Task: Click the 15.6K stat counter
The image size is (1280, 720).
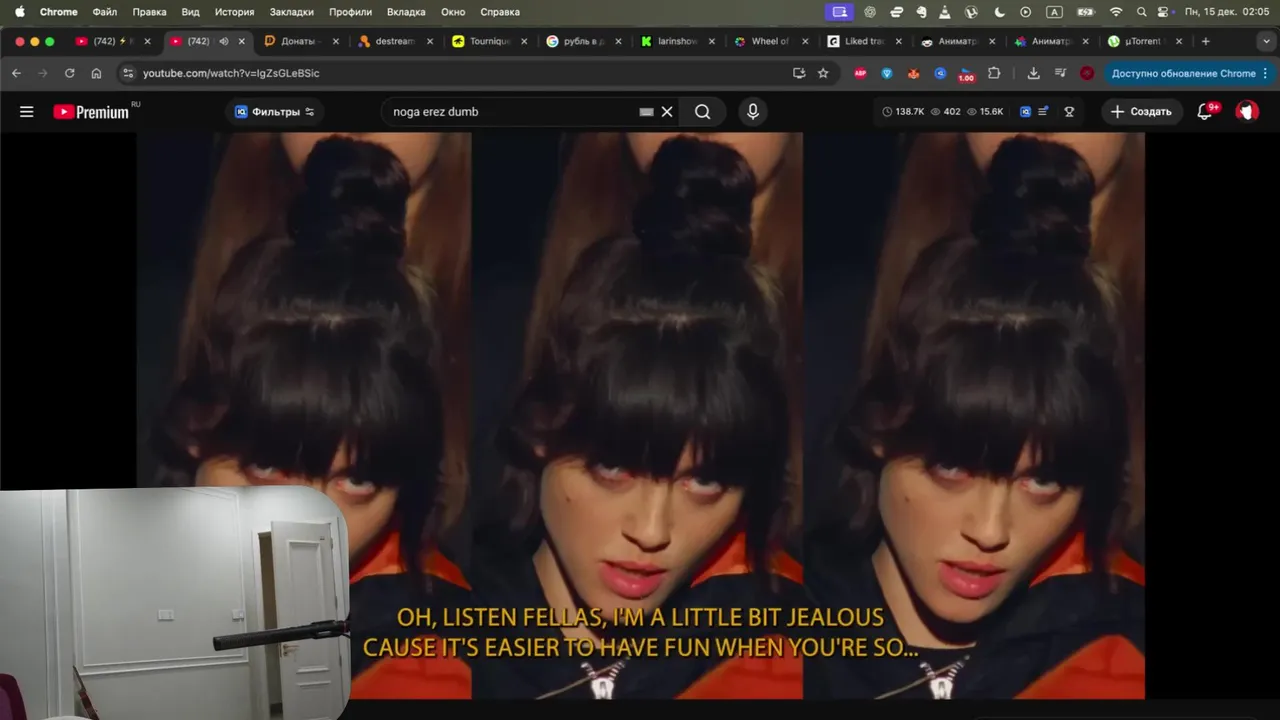Action: coord(985,112)
